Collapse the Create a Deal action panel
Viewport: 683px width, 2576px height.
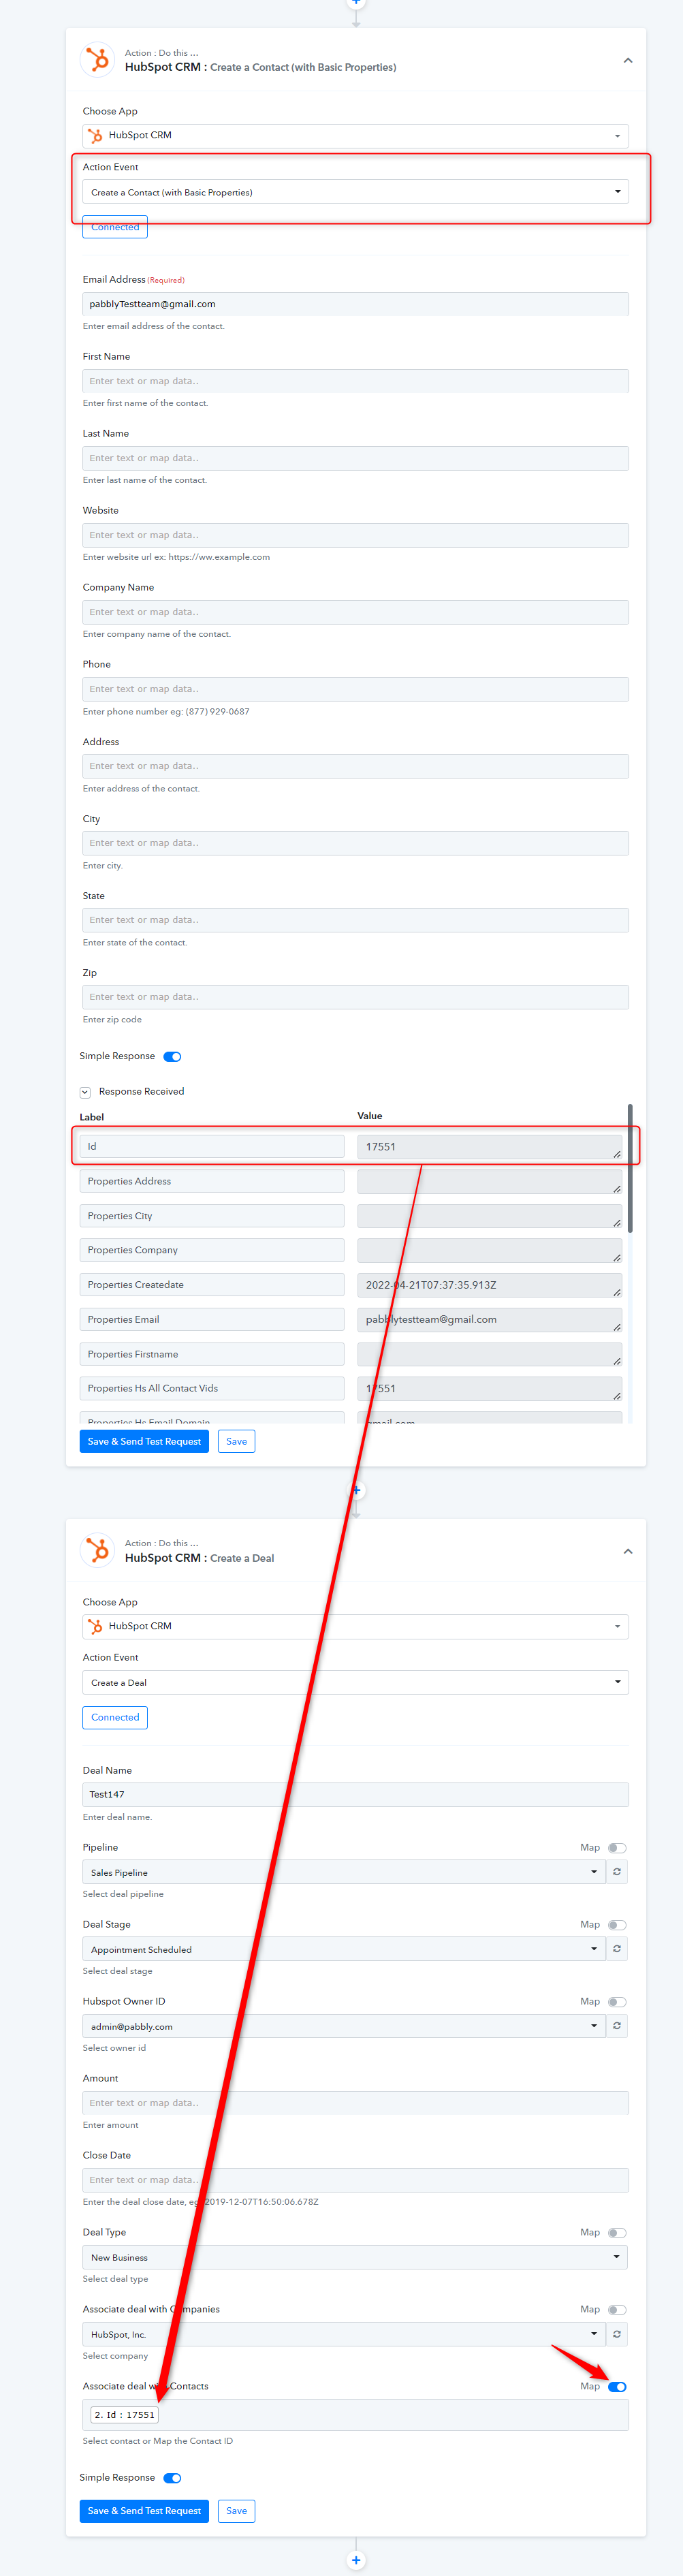(628, 1551)
